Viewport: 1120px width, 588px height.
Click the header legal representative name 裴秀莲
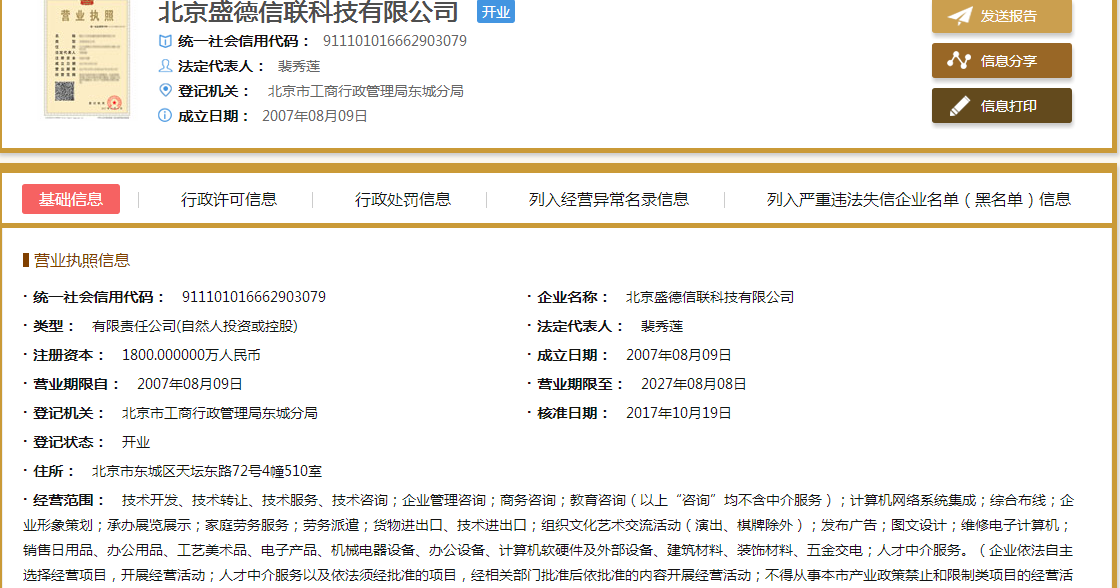[x=299, y=66]
